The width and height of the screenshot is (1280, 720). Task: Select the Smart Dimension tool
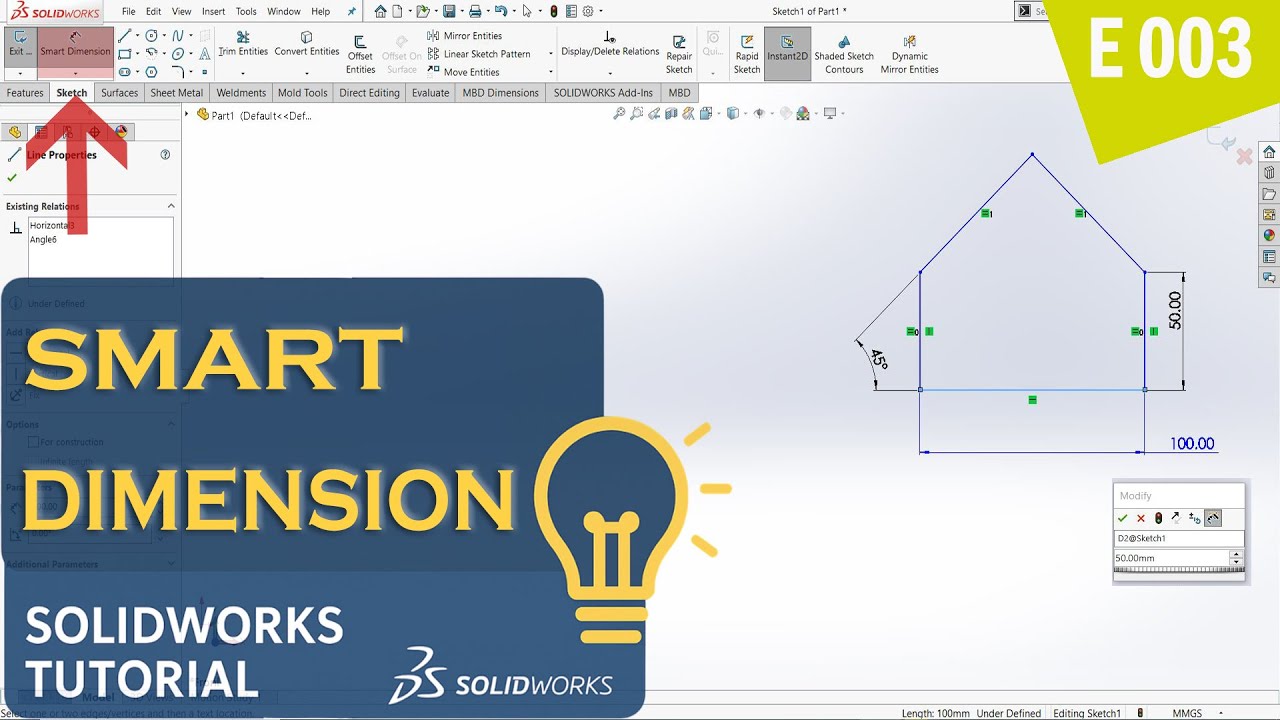click(75, 45)
